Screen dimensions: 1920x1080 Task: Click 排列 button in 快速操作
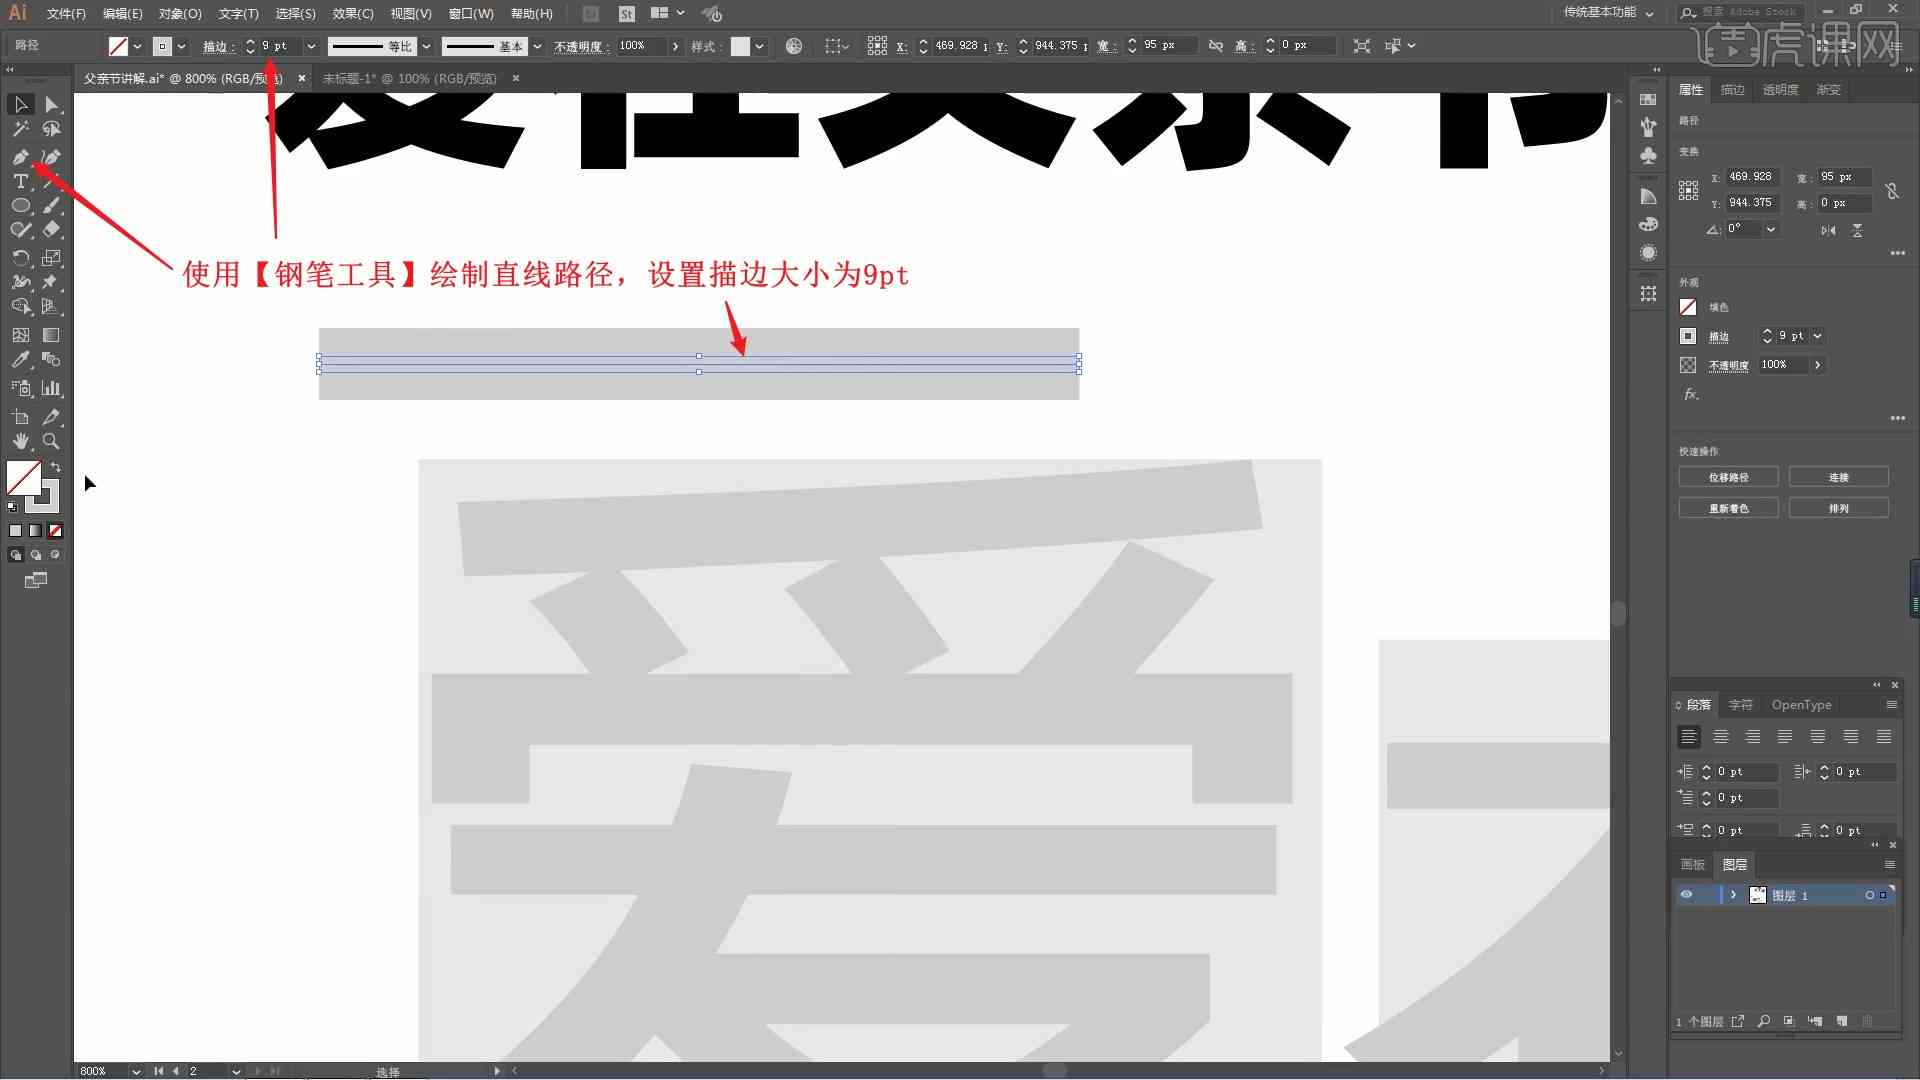pos(1838,508)
